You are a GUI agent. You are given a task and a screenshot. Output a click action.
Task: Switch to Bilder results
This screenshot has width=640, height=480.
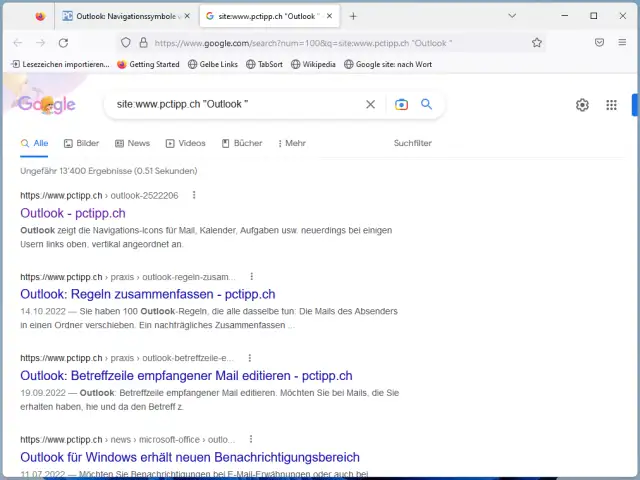81,143
